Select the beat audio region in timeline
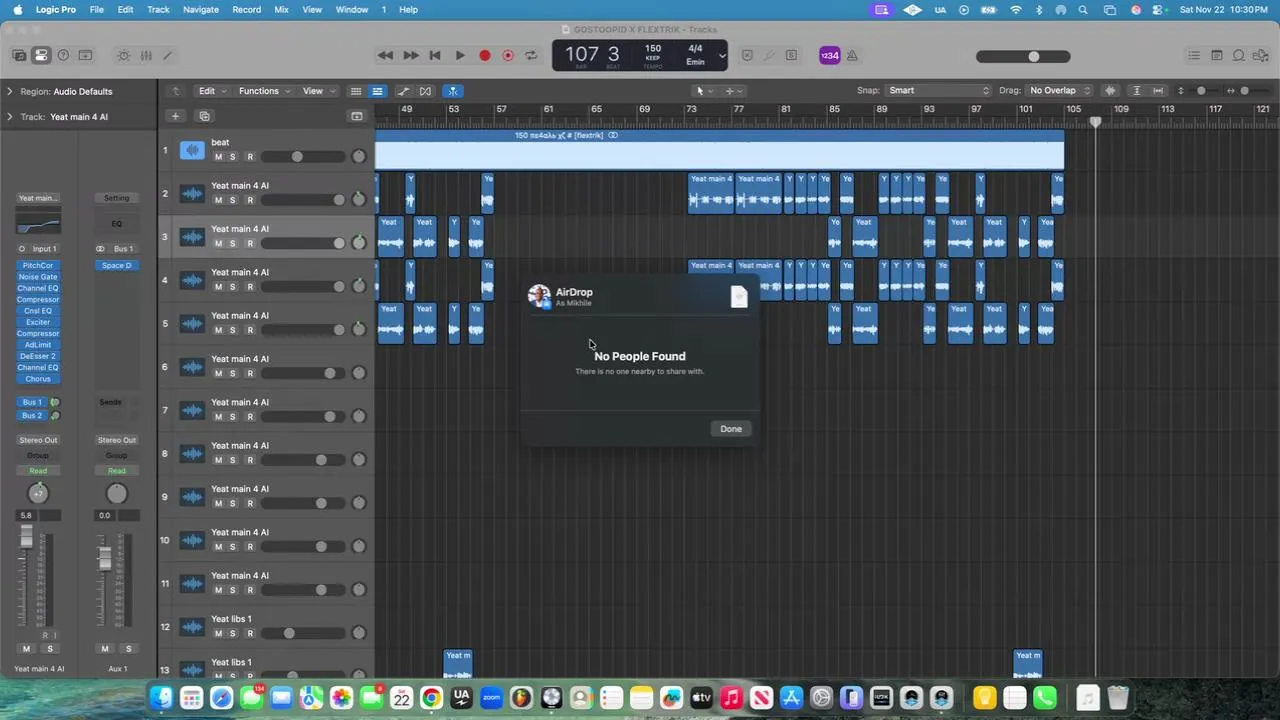Image resolution: width=1280 pixels, height=720 pixels. (x=720, y=150)
